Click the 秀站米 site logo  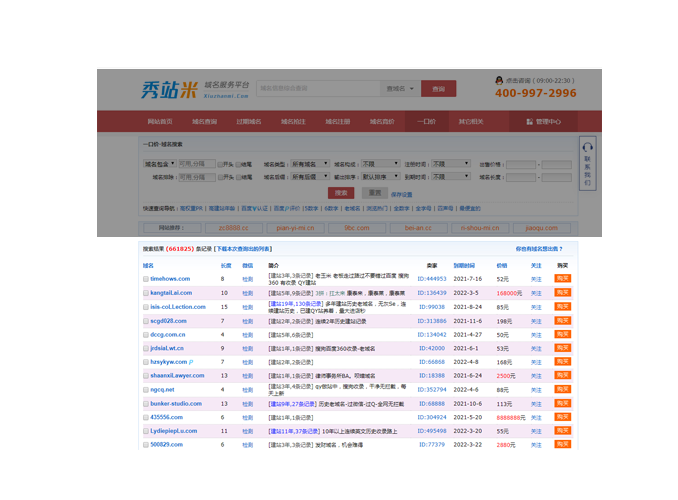pos(170,90)
